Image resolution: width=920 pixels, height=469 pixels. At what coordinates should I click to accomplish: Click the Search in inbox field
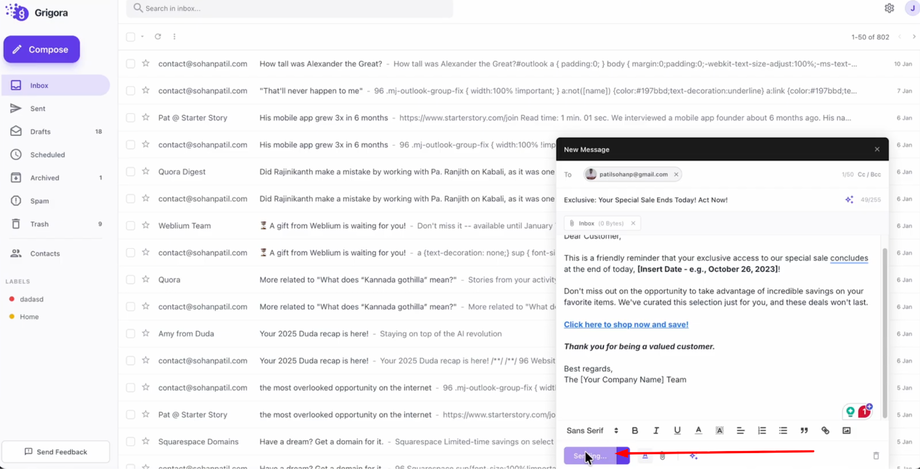[289, 8]
